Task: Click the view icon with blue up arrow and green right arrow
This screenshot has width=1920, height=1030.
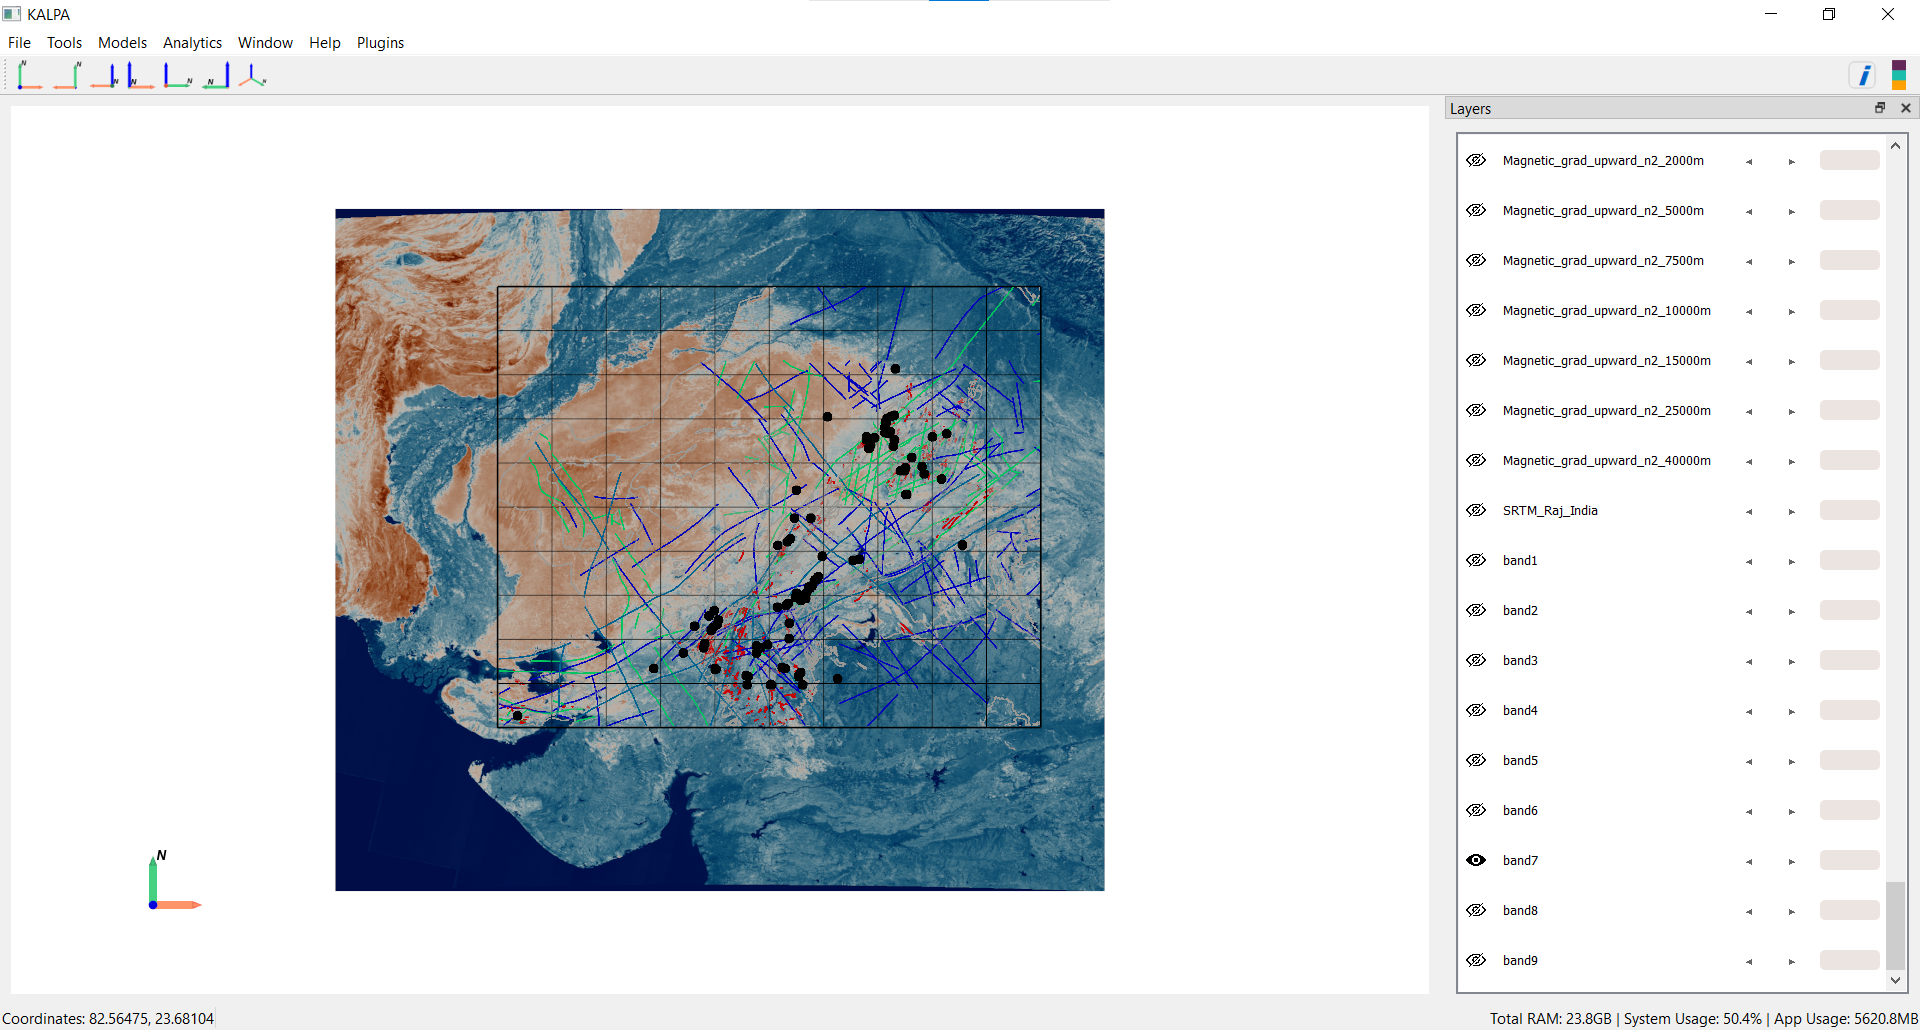Action: [x=178, y=76]
